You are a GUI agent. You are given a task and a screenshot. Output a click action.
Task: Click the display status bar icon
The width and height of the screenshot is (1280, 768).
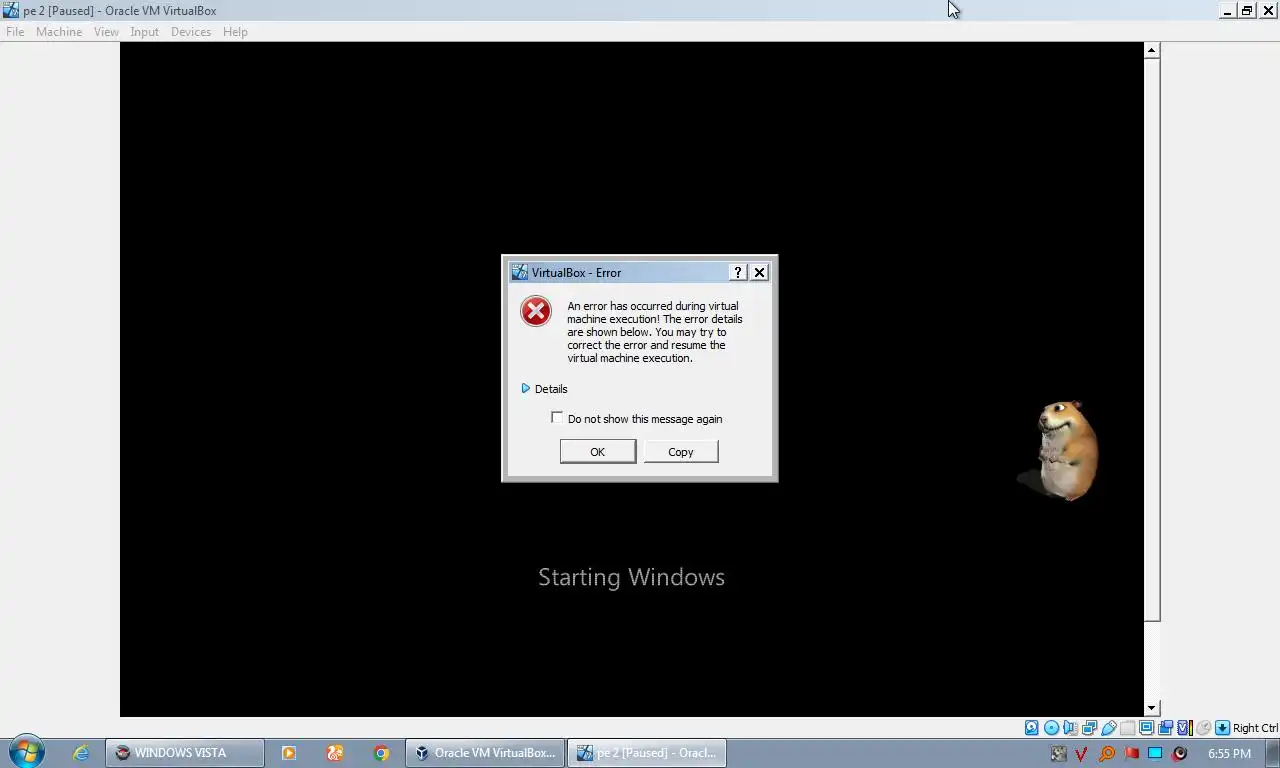pos(1146,728)
